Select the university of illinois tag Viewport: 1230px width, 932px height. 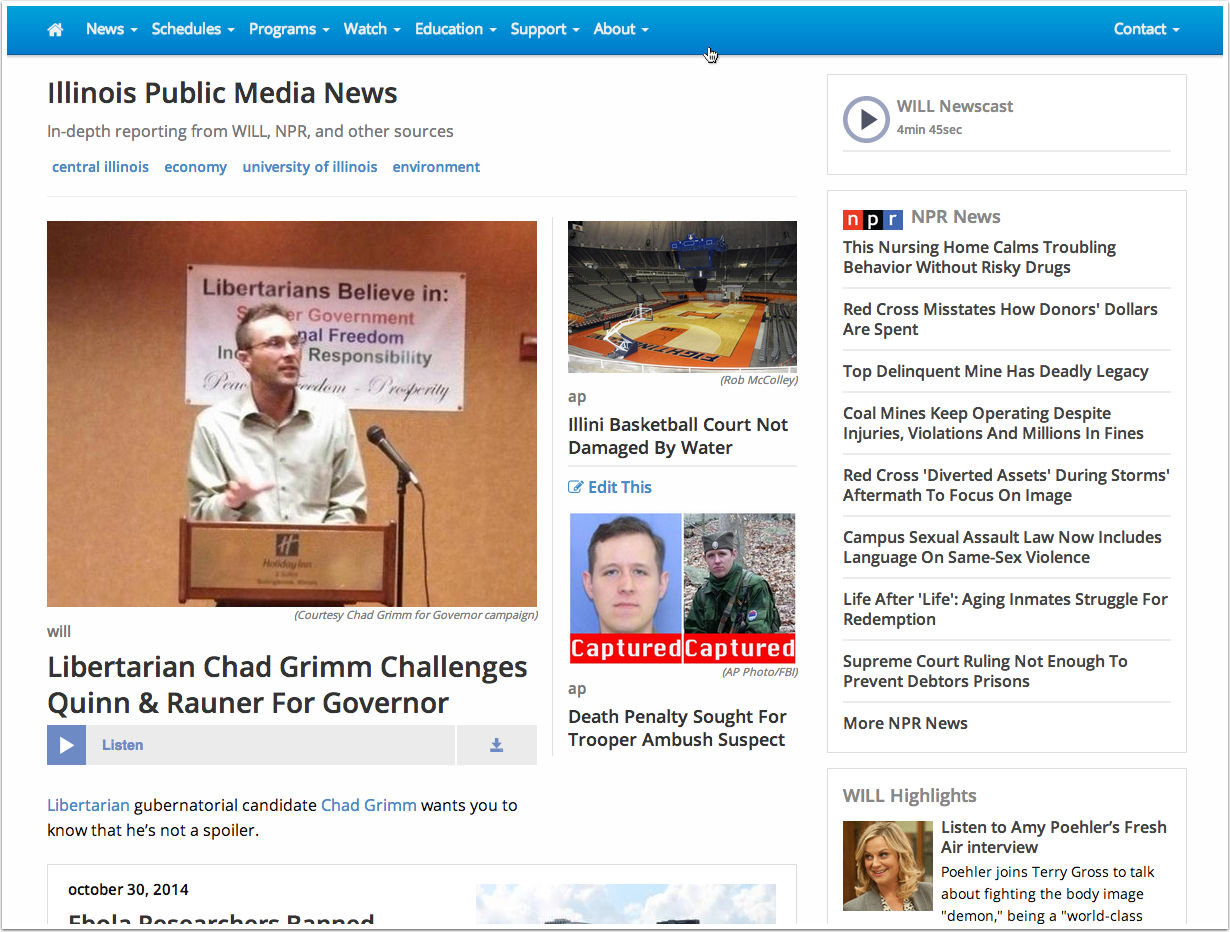[x=310, y=167]
